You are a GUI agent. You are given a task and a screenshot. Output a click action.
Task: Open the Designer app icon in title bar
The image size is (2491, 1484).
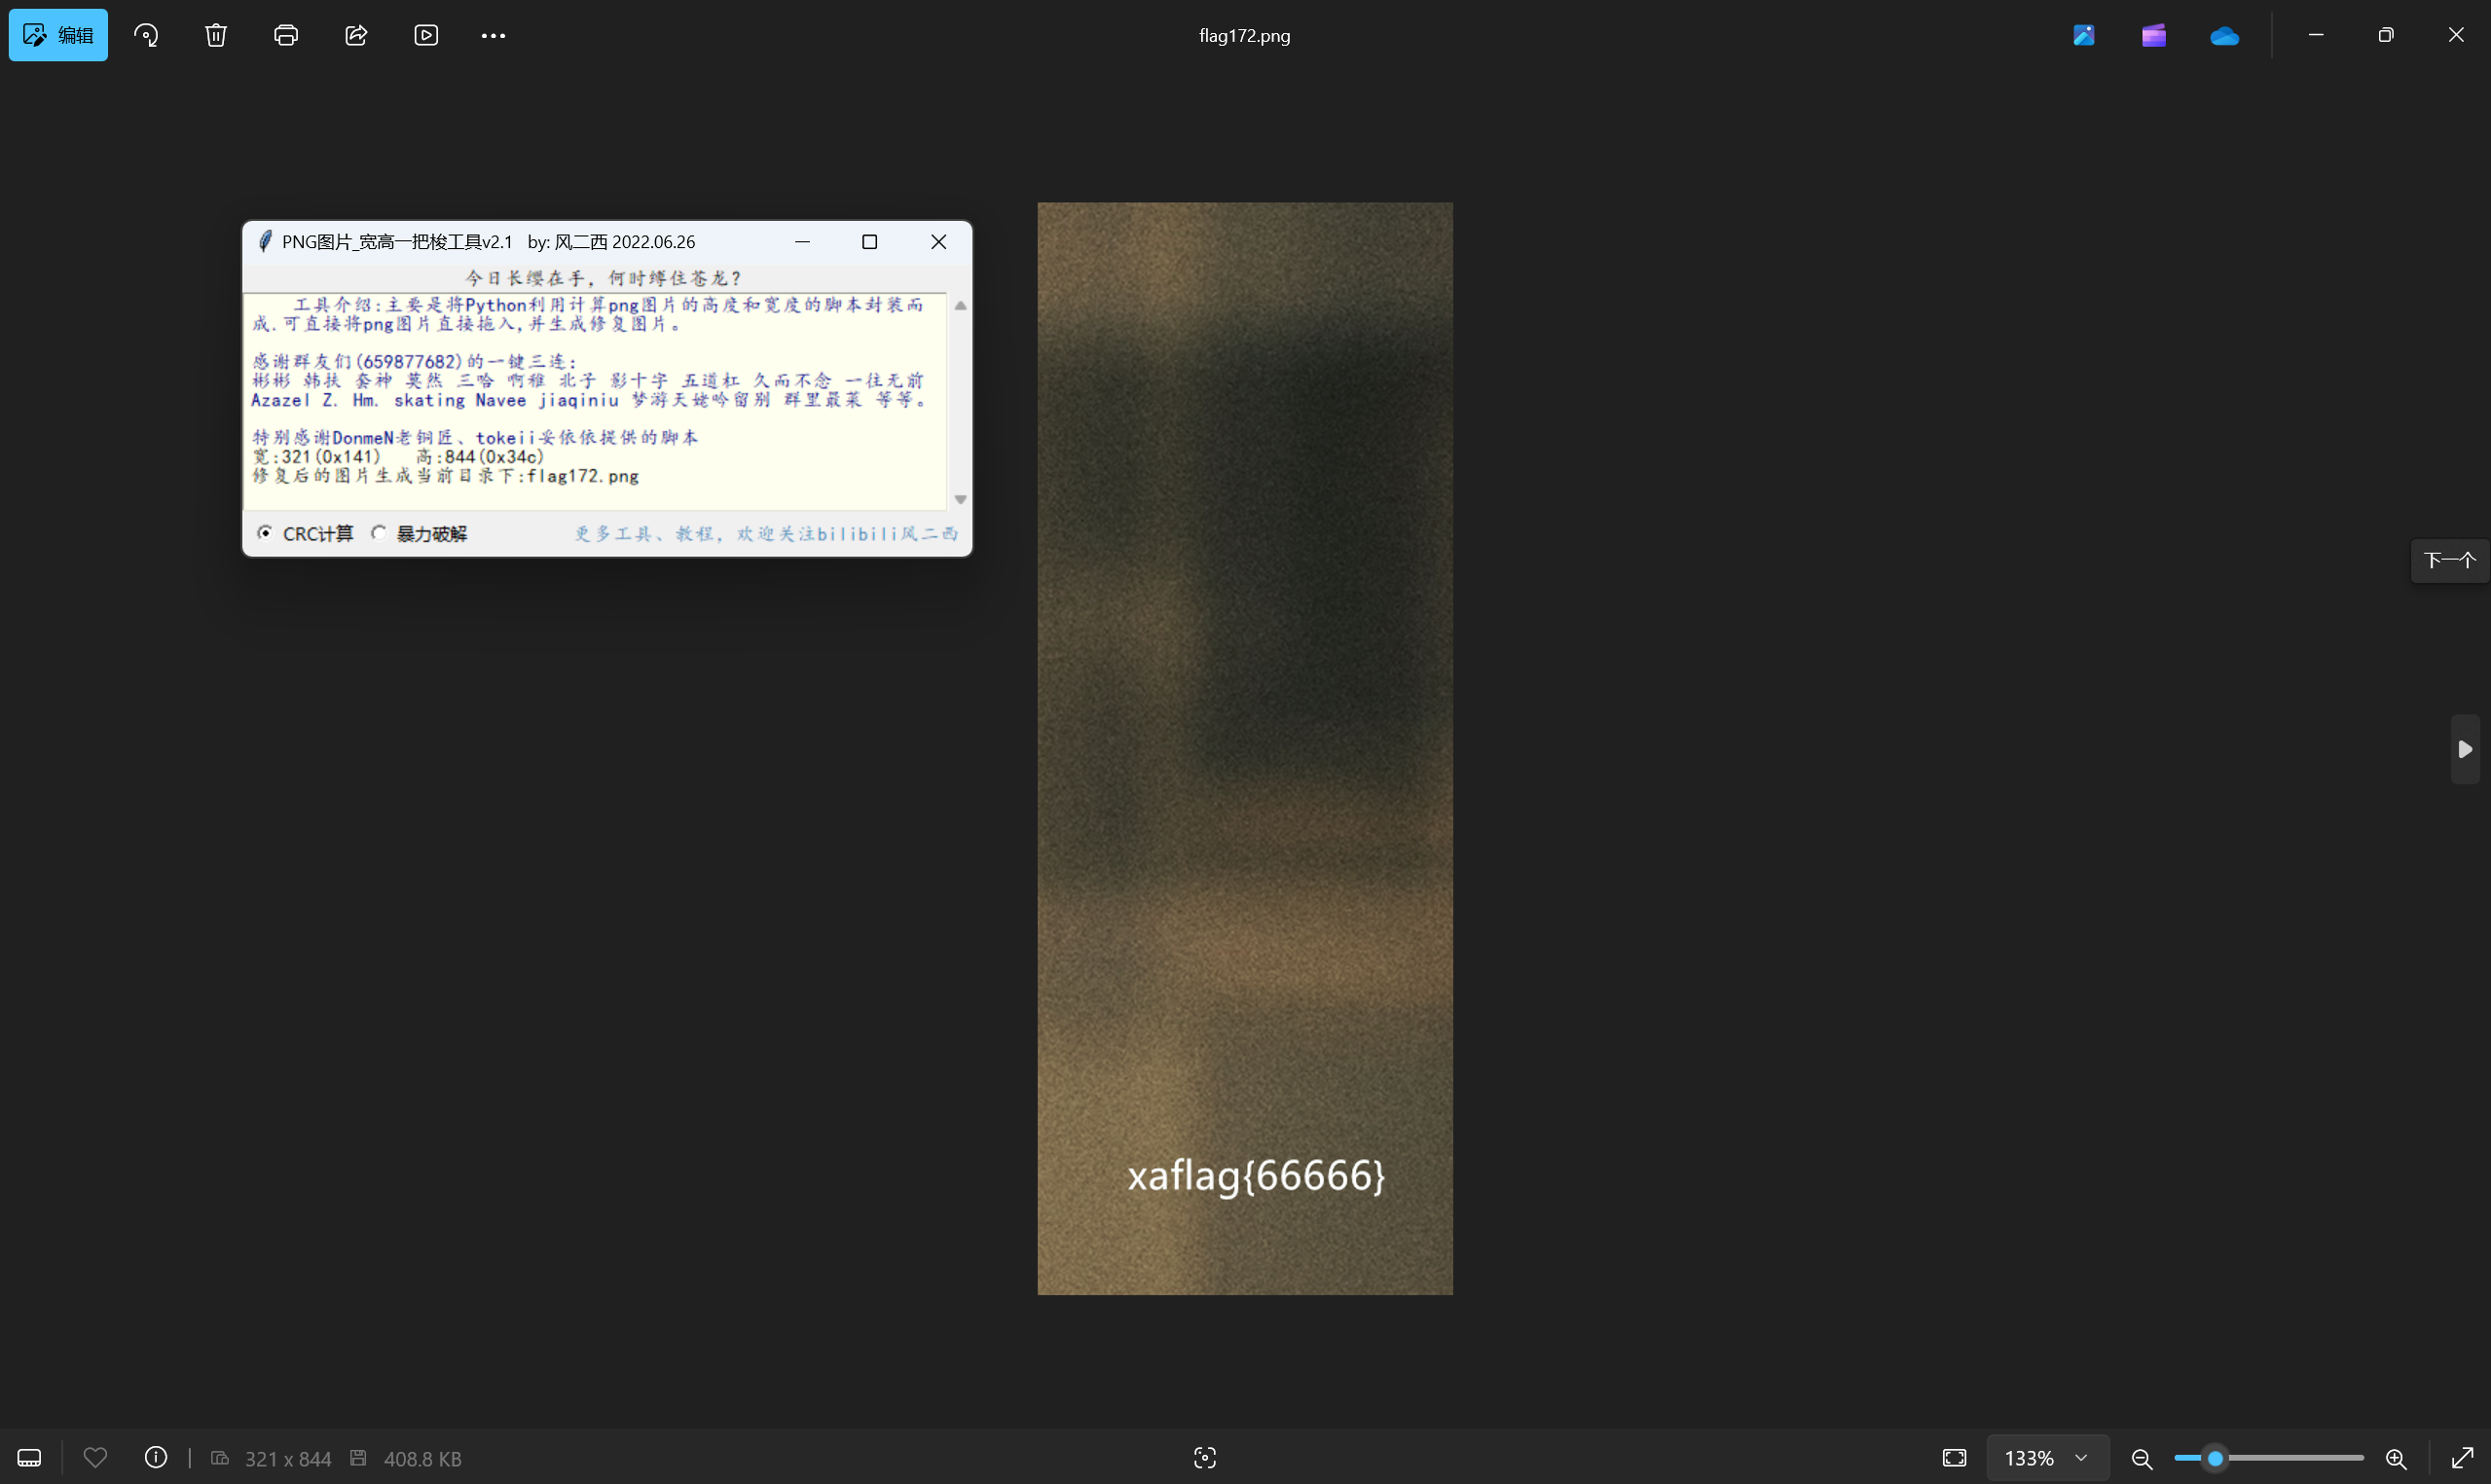tap(2084, 35)
